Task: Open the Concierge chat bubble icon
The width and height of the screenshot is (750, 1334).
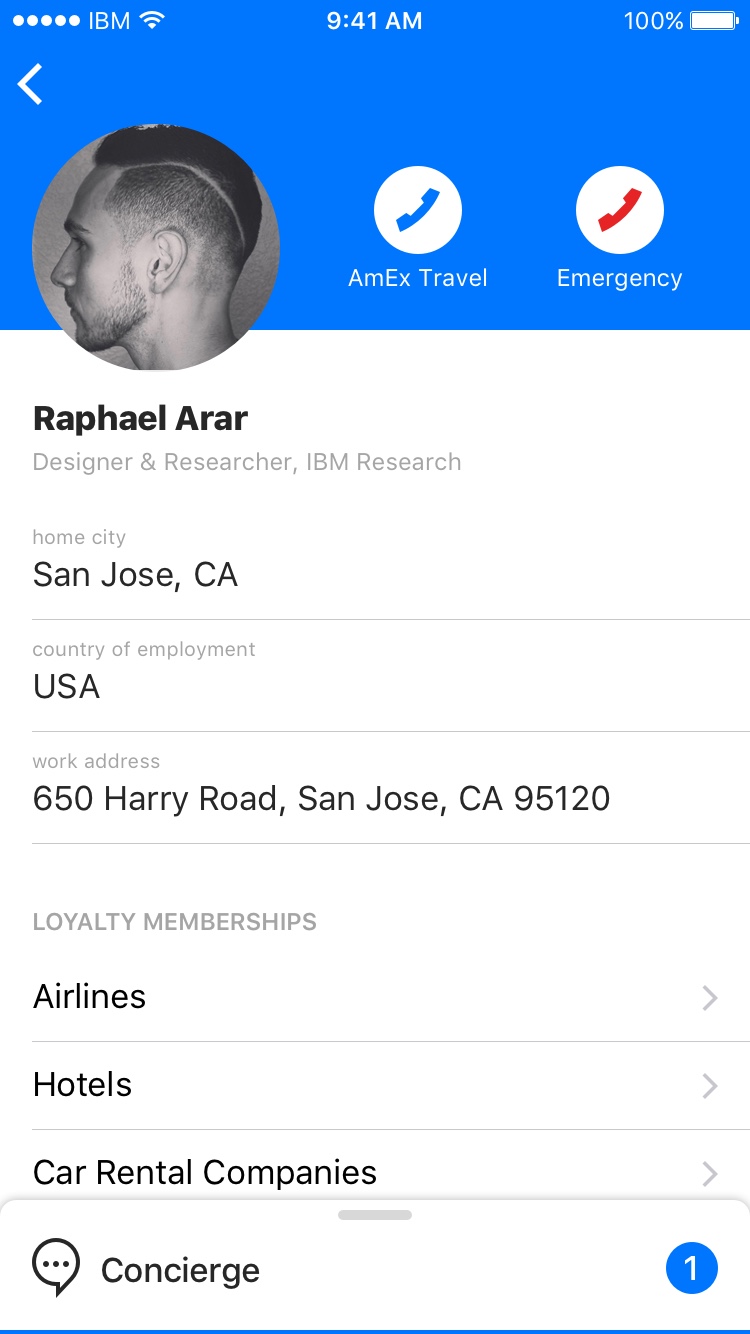Action: click(x=56, y=1268)
